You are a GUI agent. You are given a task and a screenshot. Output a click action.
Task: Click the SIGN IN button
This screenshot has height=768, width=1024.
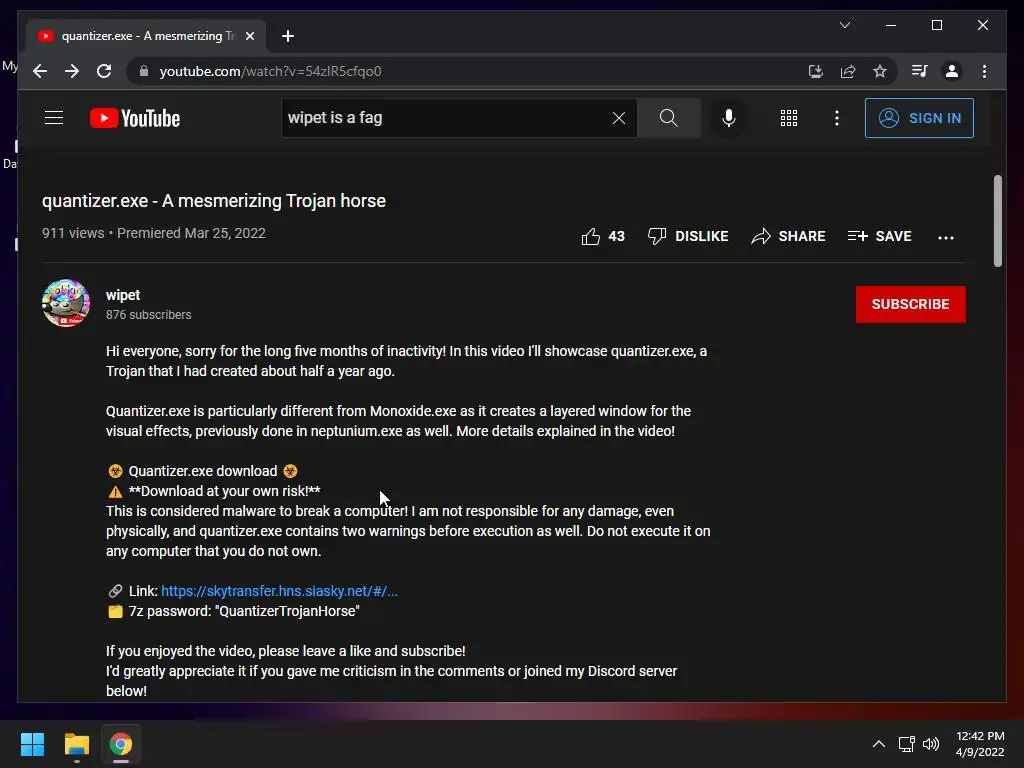tap(920, 118)
